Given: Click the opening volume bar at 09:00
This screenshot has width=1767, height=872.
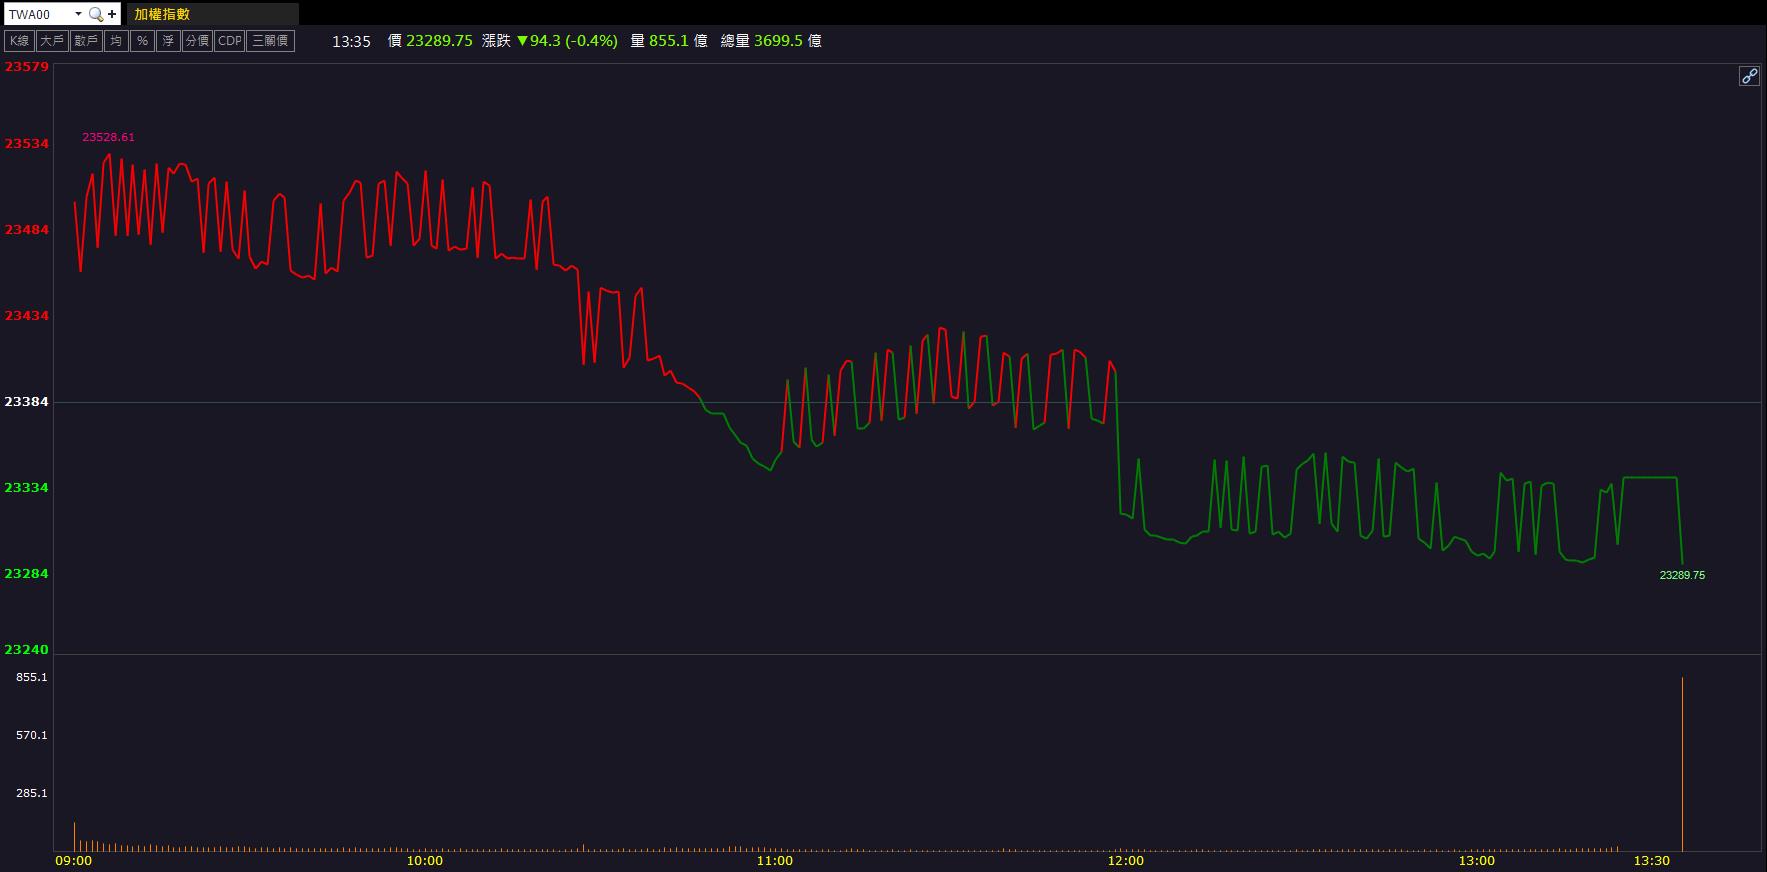Looking at the screenshot, I should [74, 837].
